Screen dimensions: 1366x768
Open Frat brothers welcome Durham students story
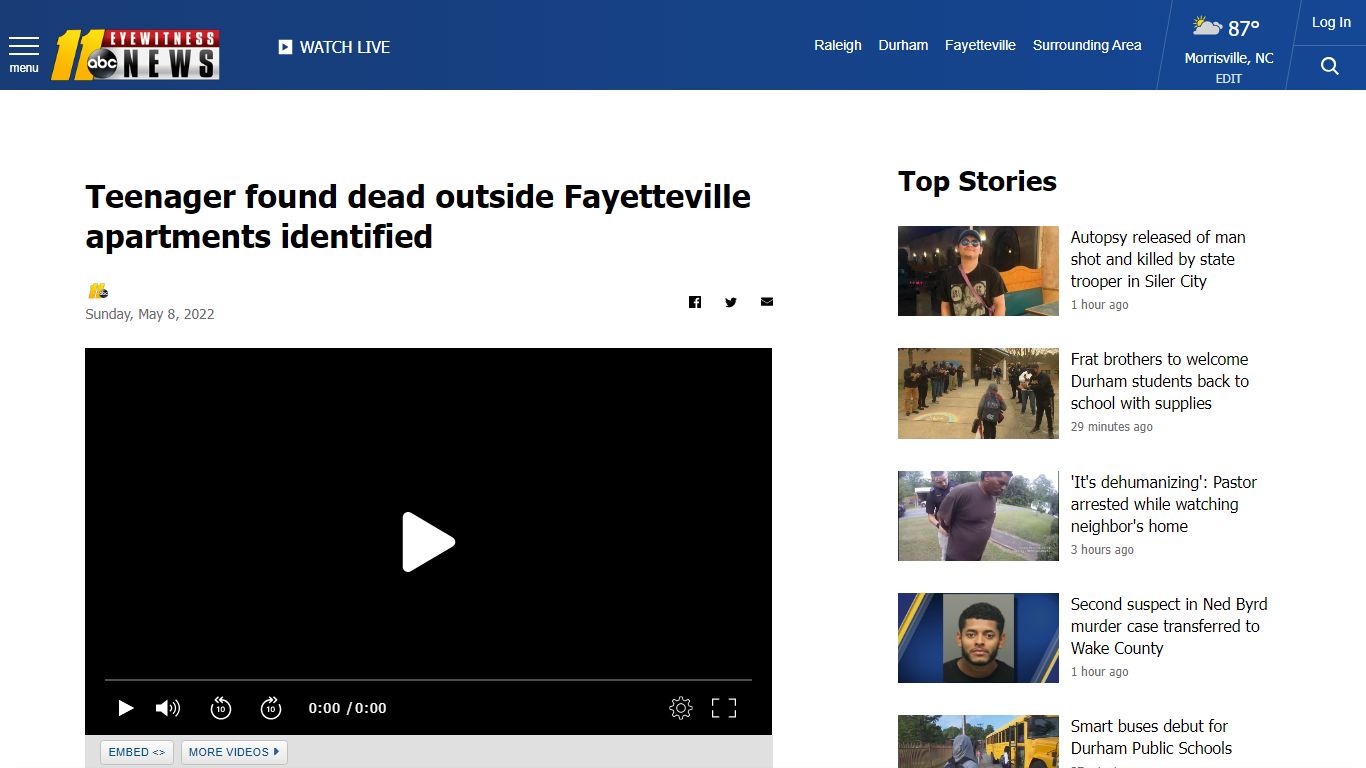point(1160,381)
